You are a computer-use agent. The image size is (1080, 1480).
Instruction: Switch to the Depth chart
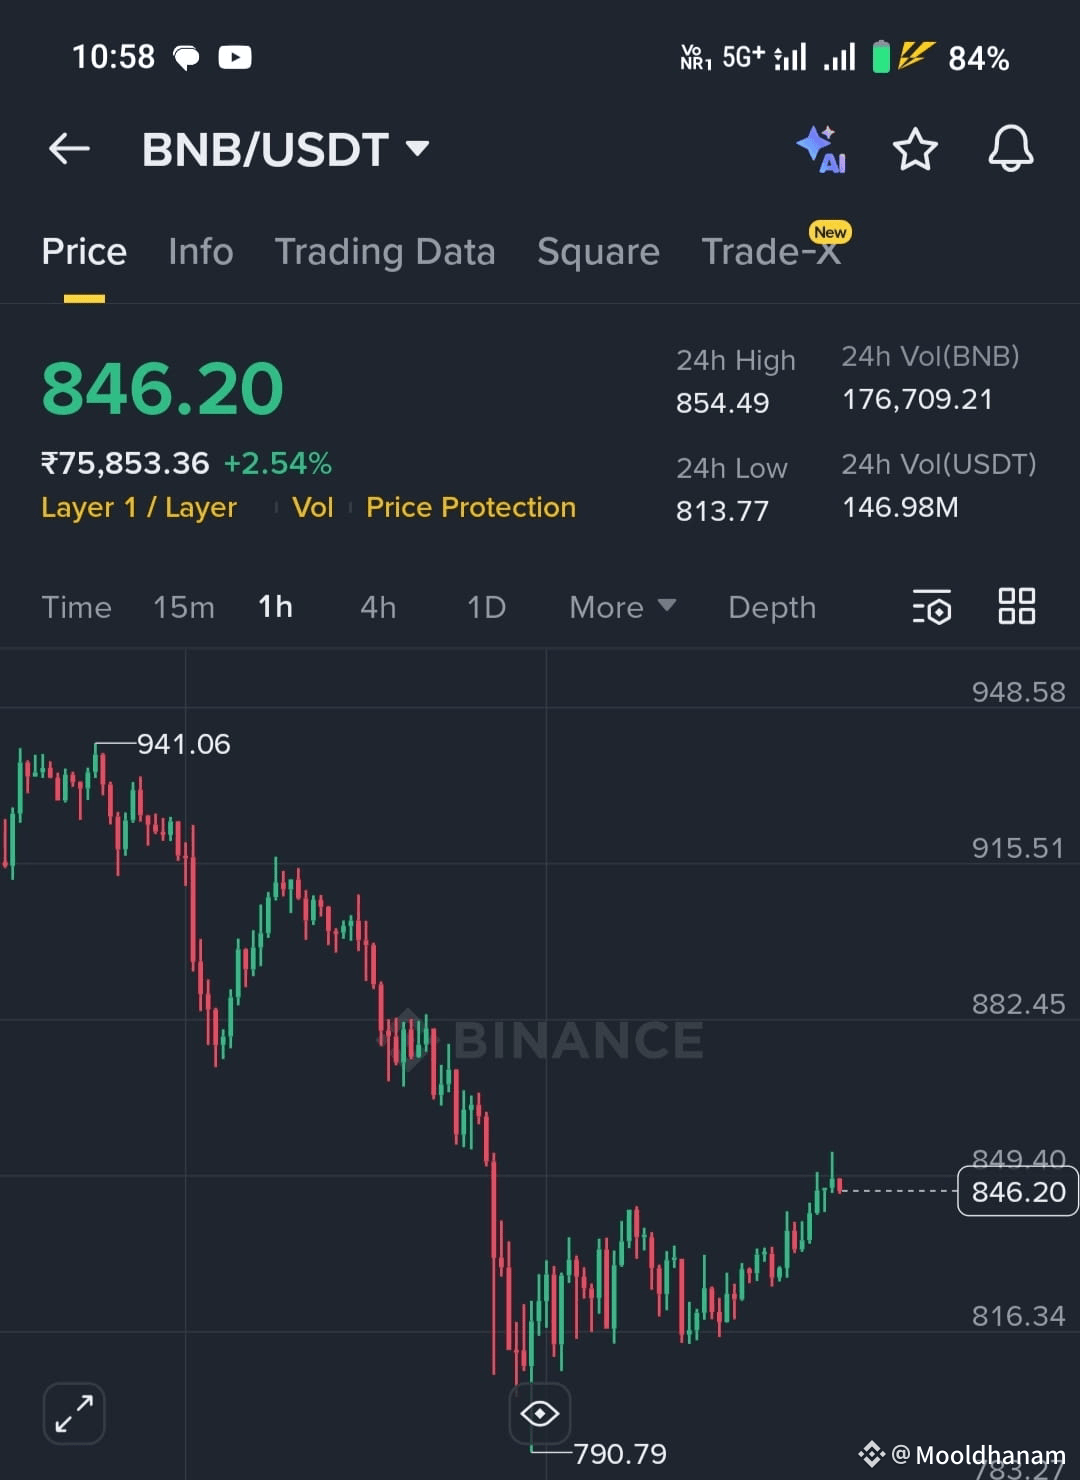[x=772, y=608]
